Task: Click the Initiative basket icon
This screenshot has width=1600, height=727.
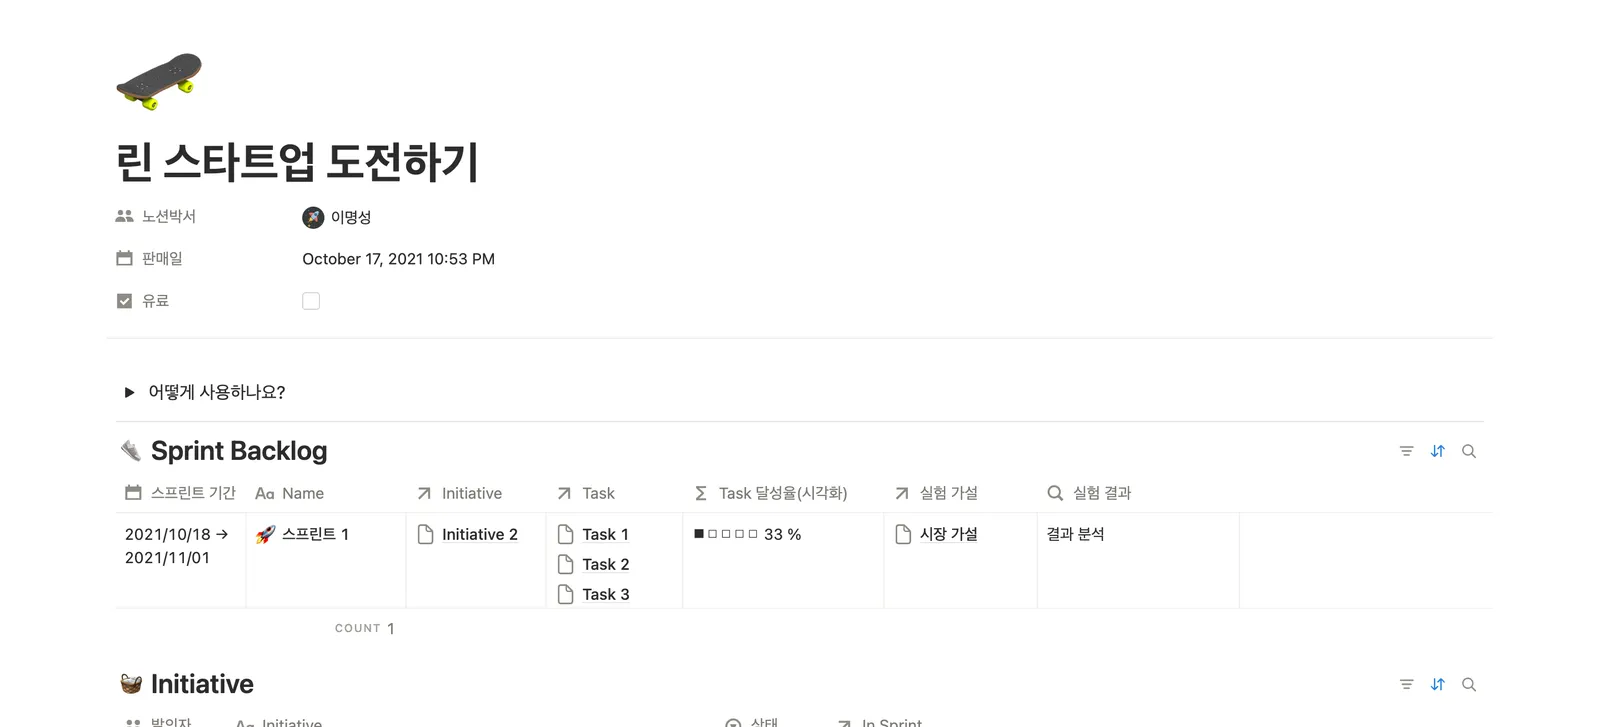Action: (131, 684)
